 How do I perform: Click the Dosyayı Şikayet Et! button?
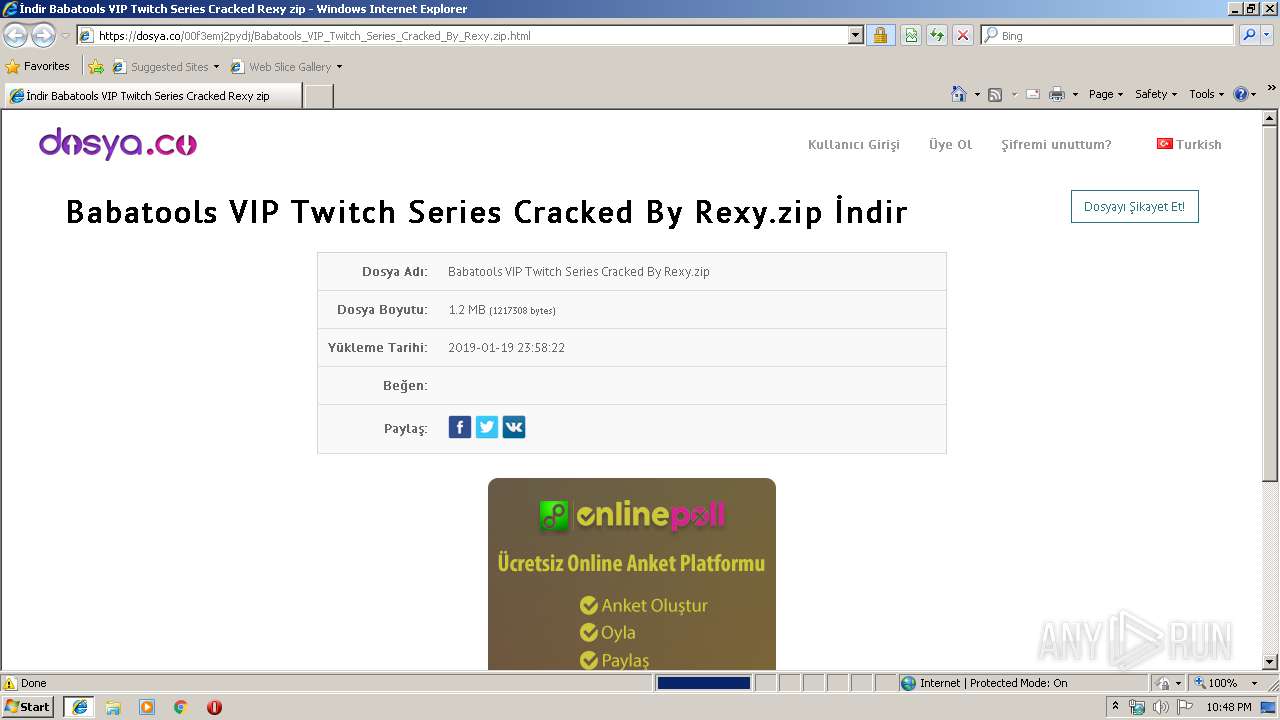(1134, 207)
